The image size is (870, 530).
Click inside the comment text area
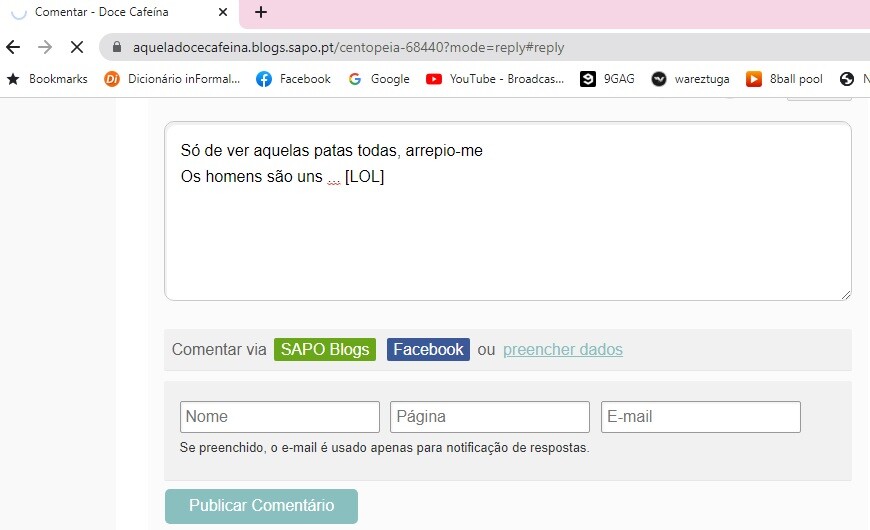click(x=508, y=211)
